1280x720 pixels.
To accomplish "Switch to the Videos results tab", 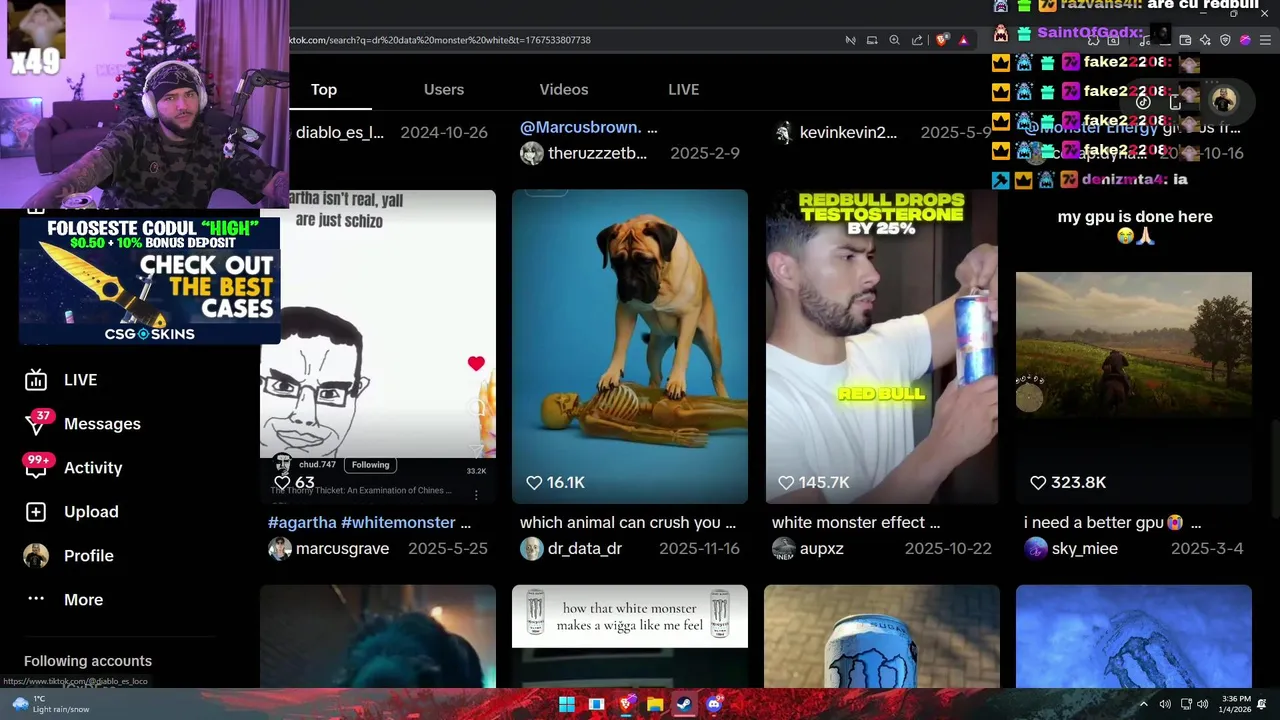I will point(564,89).
